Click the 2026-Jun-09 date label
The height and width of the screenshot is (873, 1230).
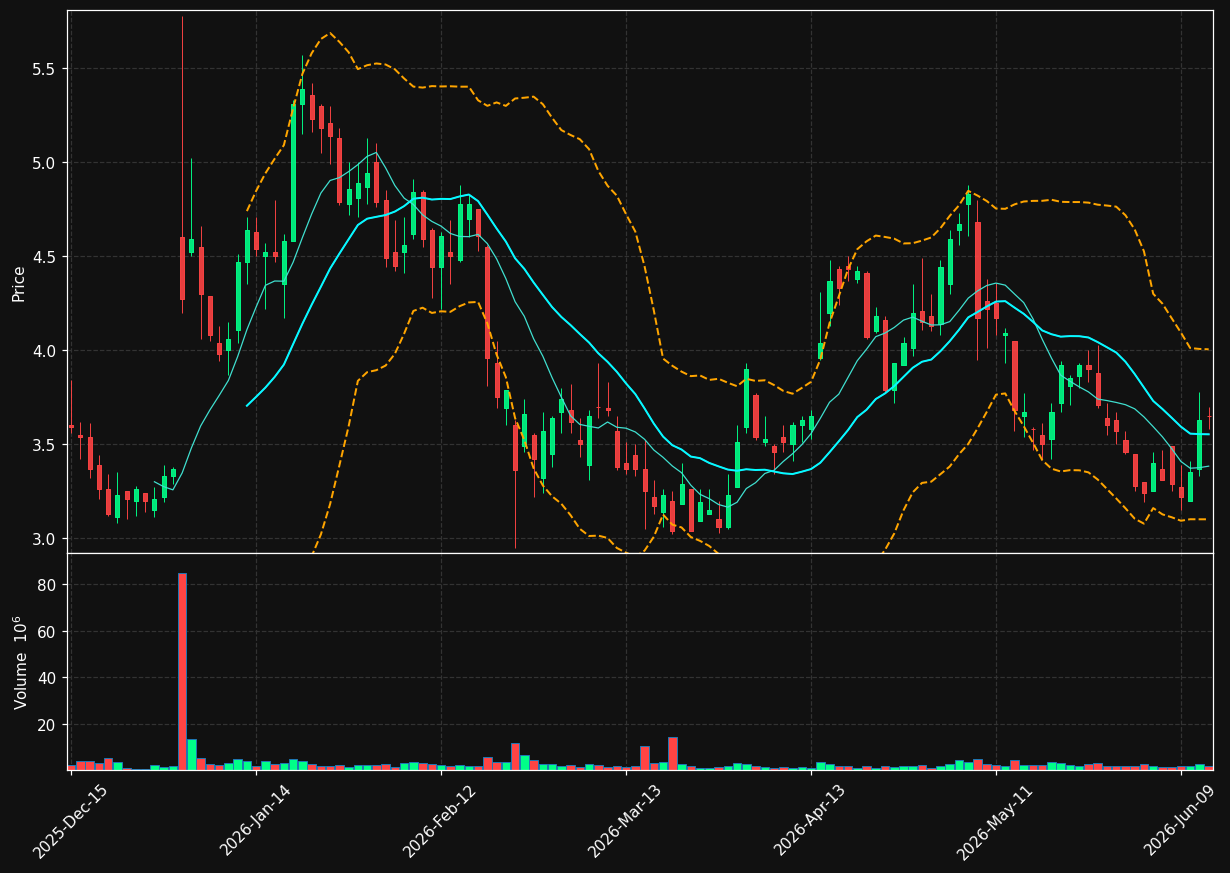coord(1181,821)
